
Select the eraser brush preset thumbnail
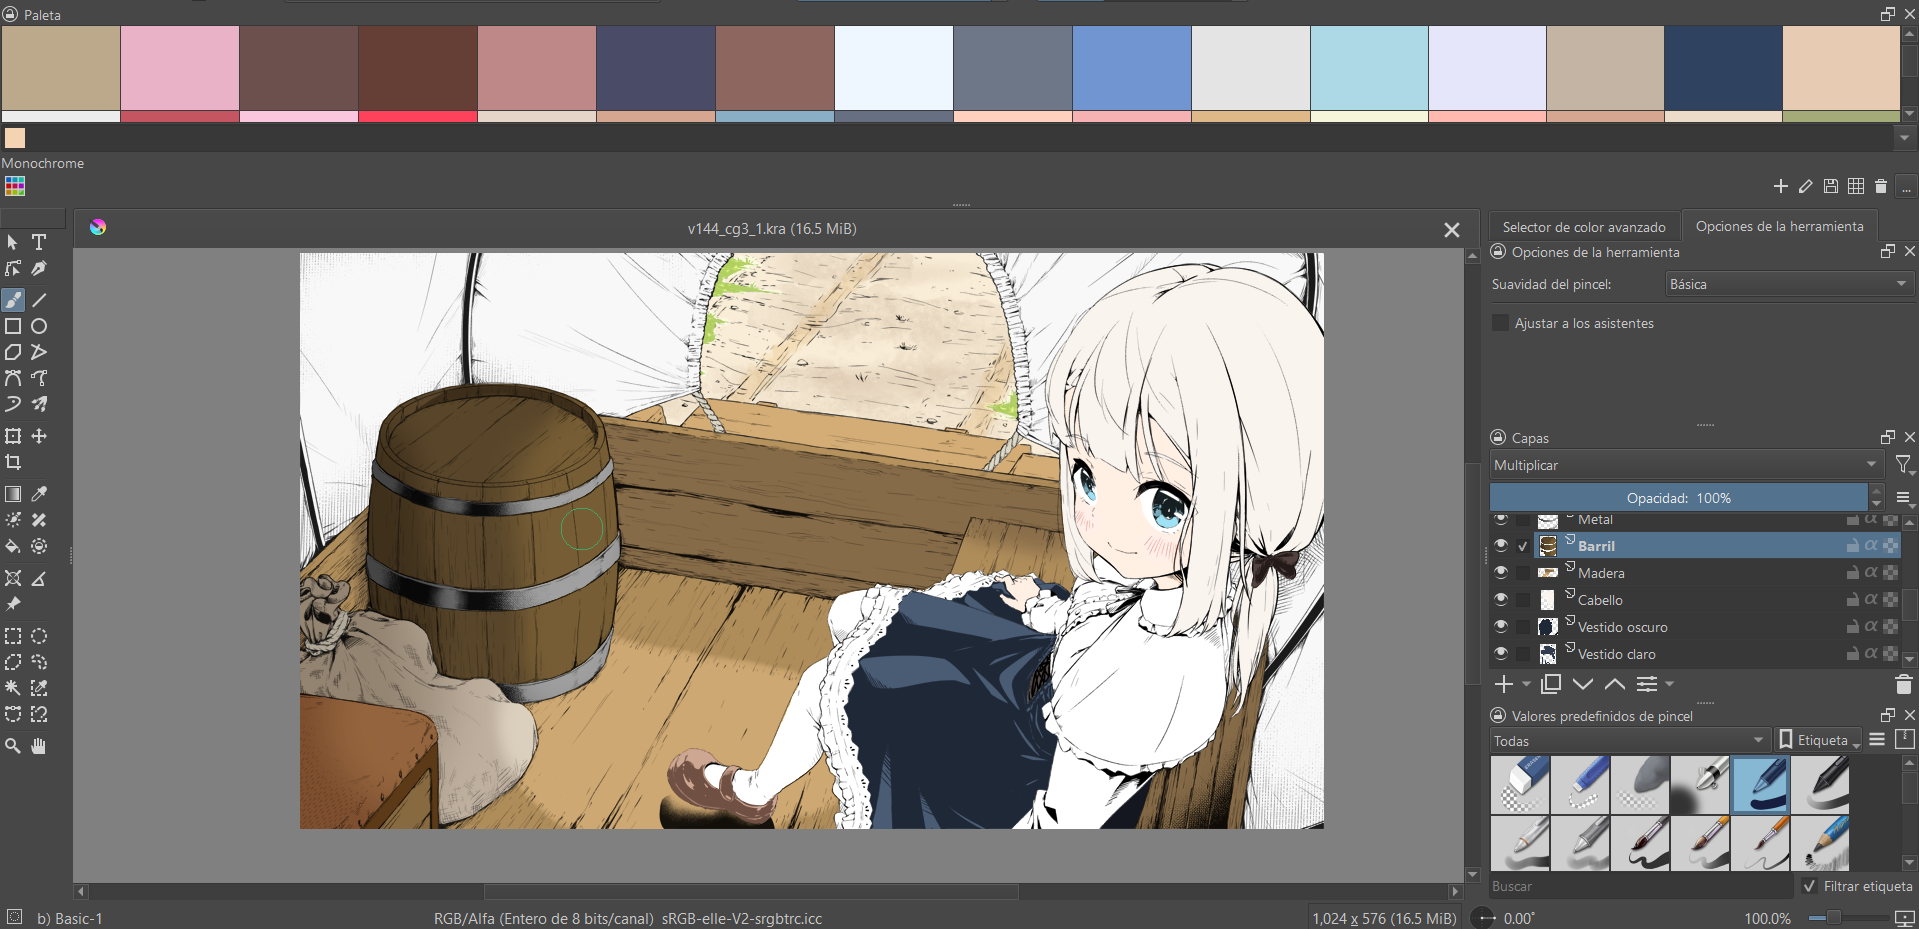point(1520,785)
